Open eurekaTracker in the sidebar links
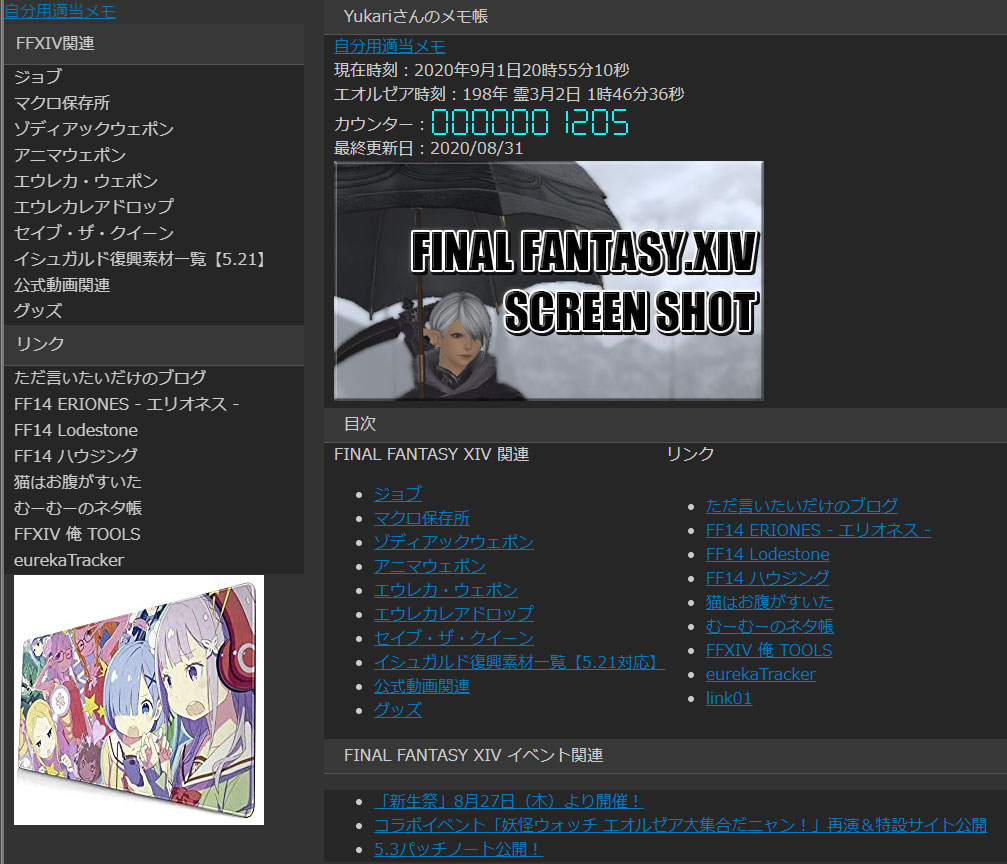The image size is (1007, 864). [69, 560]
